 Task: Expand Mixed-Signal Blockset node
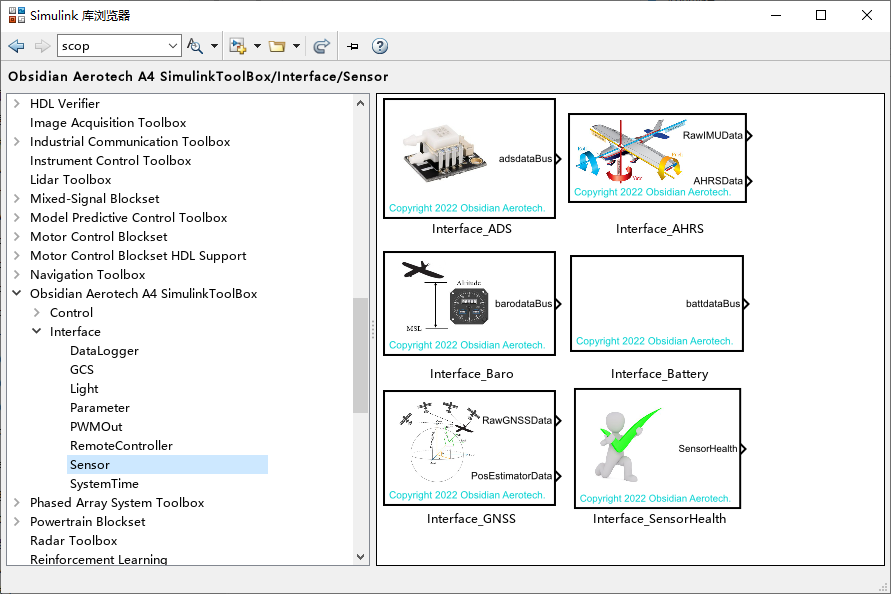tap(17, 198)
